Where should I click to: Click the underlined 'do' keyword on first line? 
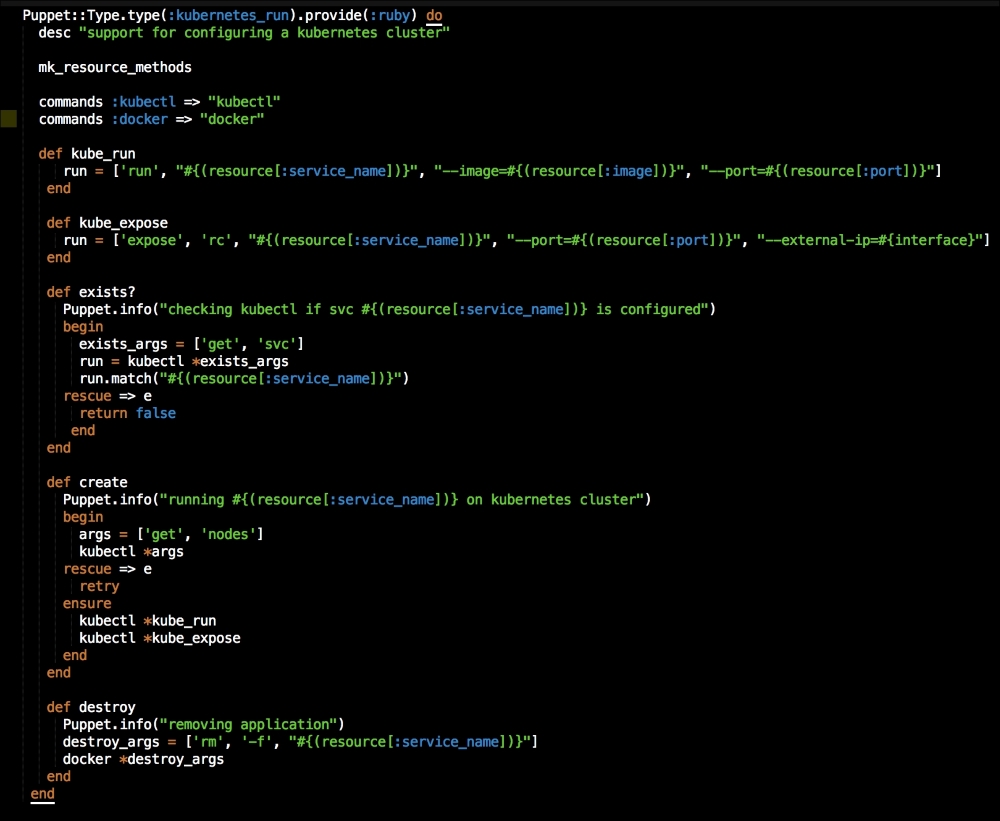point(434,16)
